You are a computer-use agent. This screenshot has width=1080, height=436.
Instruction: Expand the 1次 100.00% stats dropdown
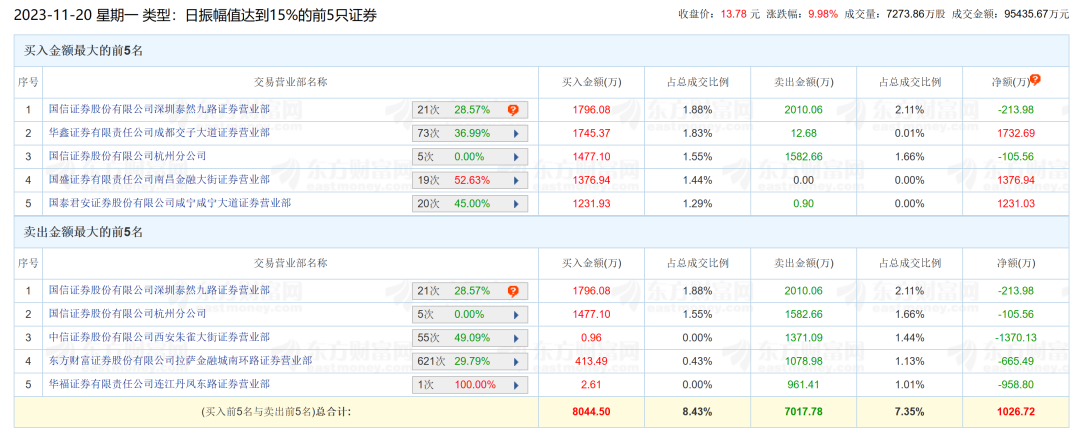[515, 384]
